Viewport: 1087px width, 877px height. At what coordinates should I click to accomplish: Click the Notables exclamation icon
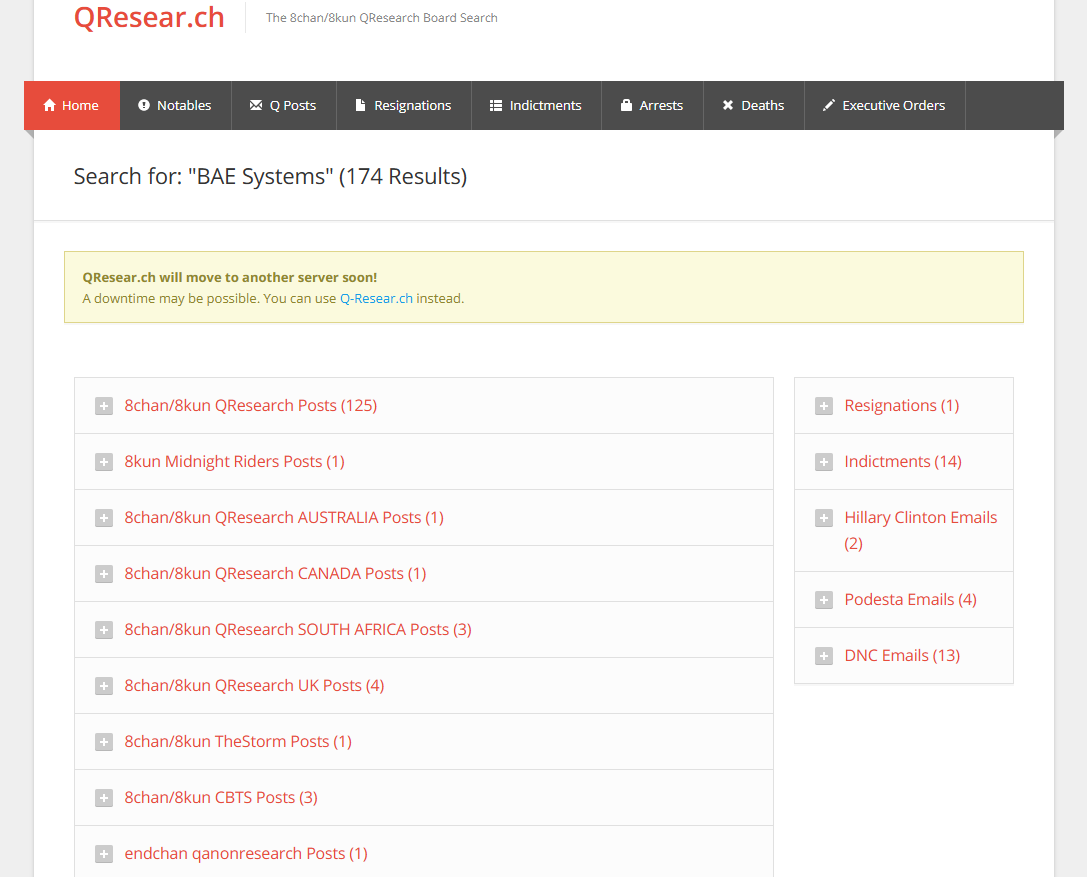click(144, 105)
